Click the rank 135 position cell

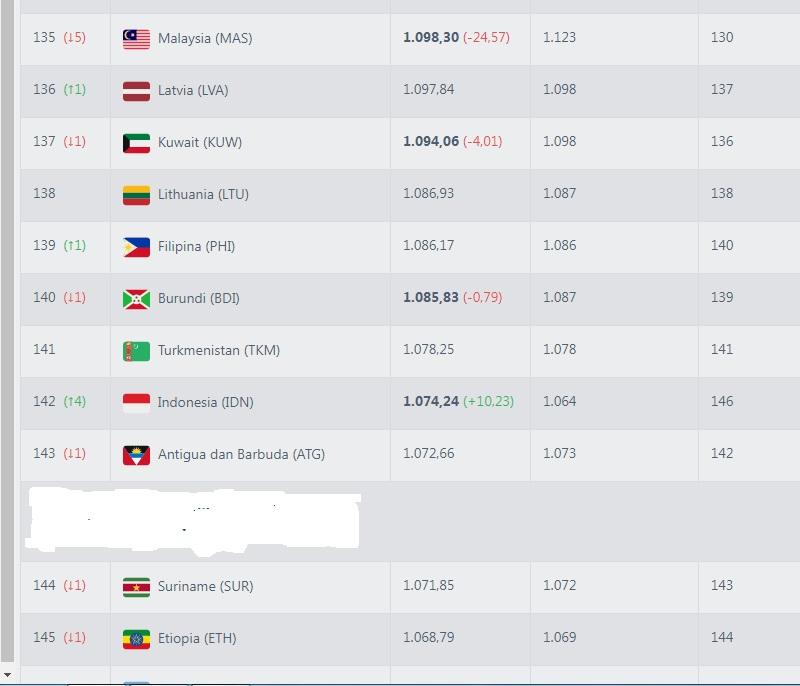pos(60,38)
